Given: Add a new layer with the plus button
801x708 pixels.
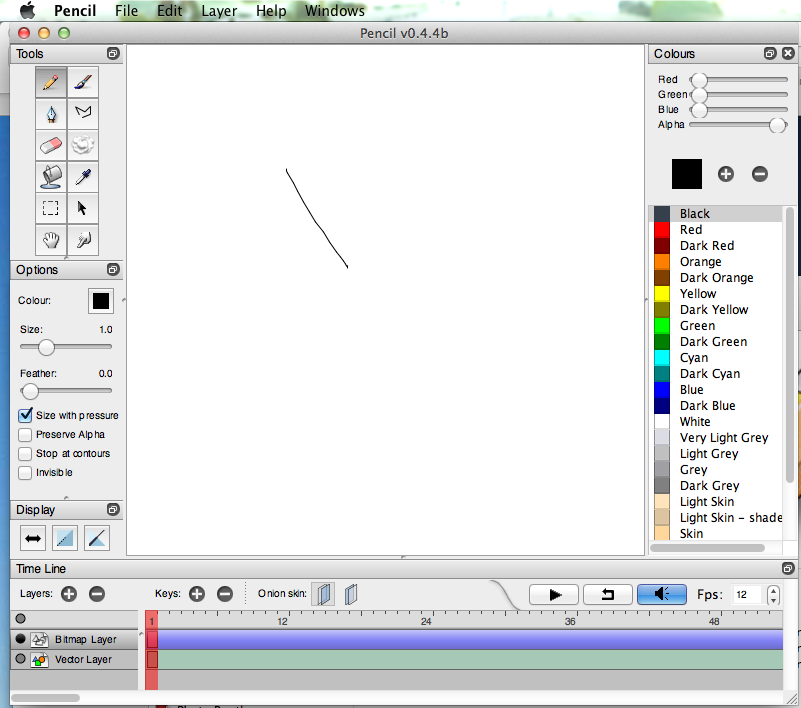Looking at the screenshot, I should [68, 594].
